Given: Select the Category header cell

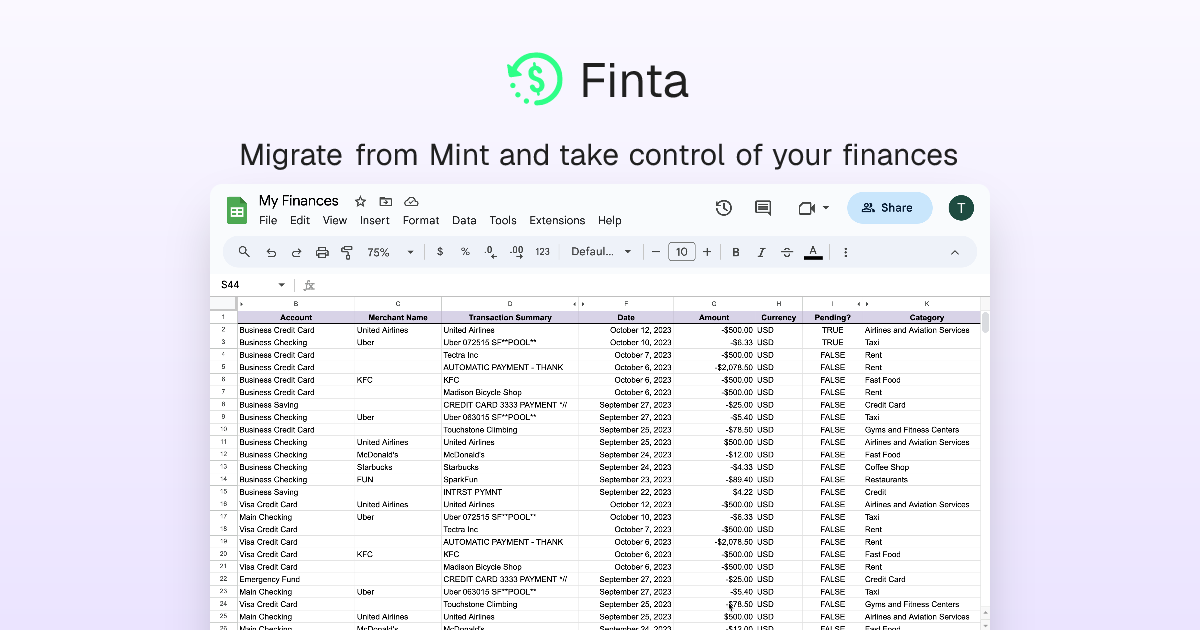Looking at the screenshot, I should tap(927, 317).
